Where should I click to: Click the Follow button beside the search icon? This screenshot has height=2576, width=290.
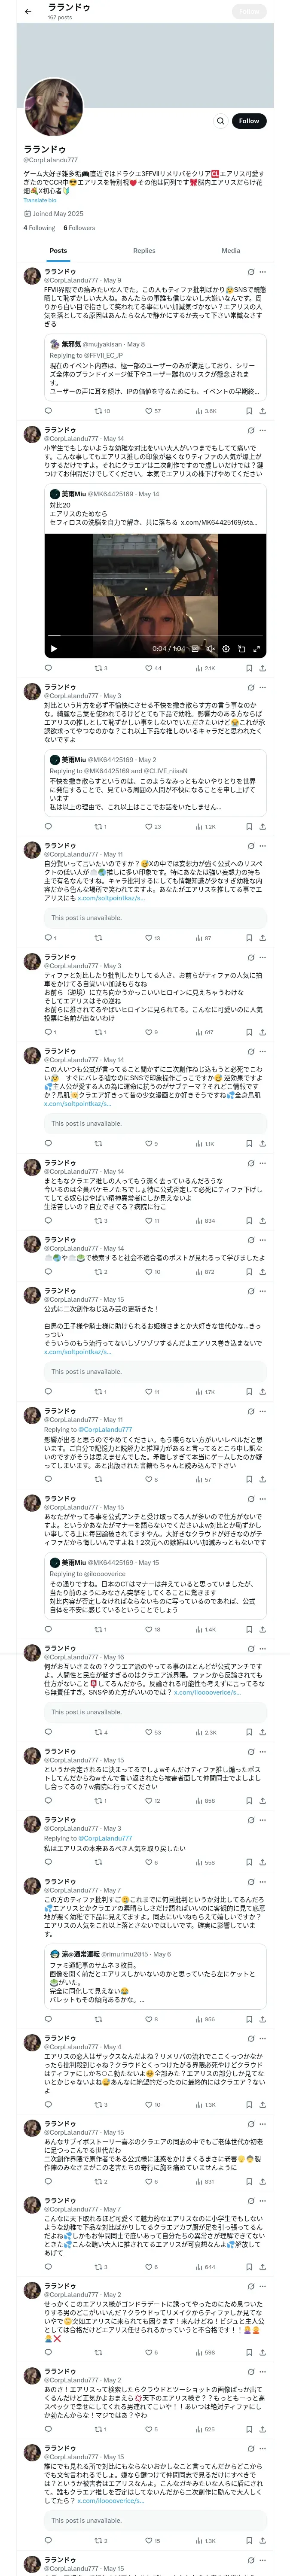(x=248, y=121)
